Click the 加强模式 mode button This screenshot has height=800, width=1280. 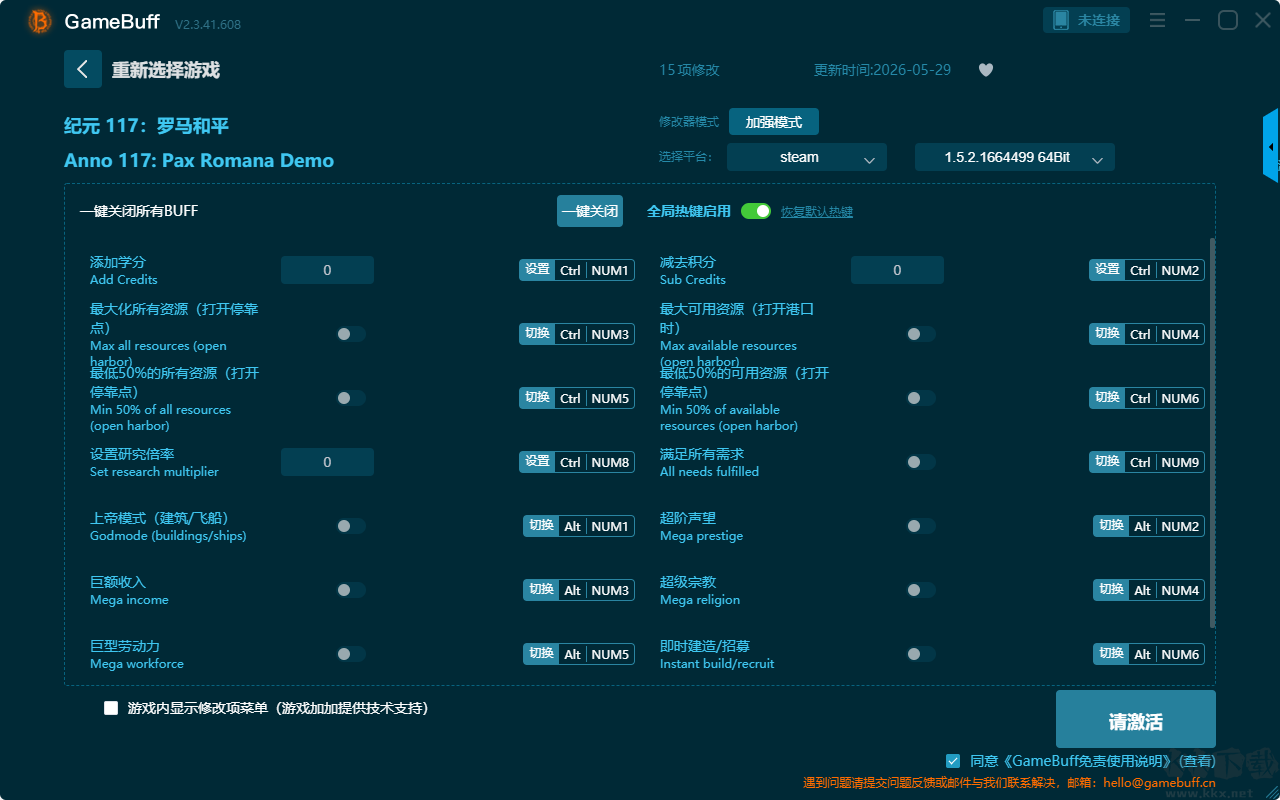(774, 122)
